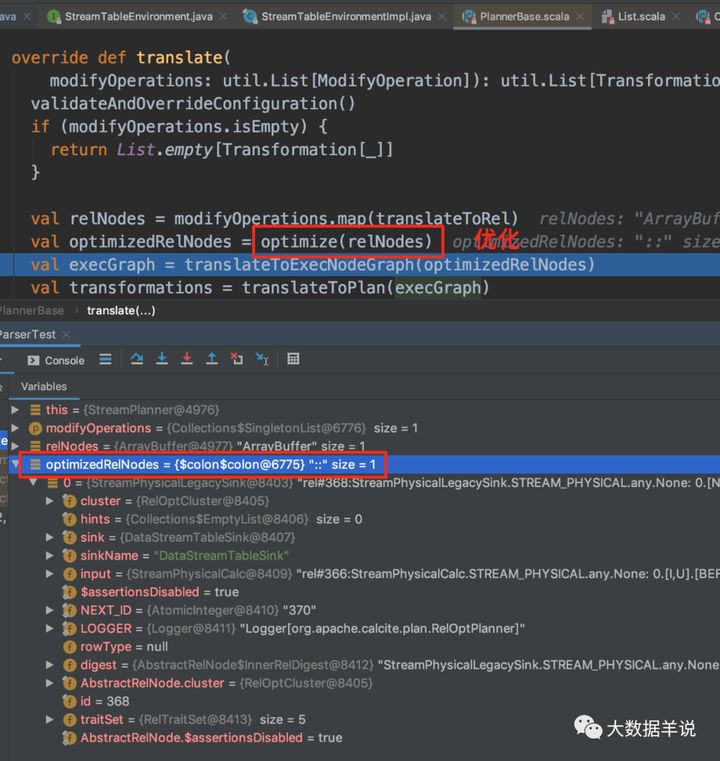Collapse the optimizedRelNodes variable node

click(x=15, y=464)
